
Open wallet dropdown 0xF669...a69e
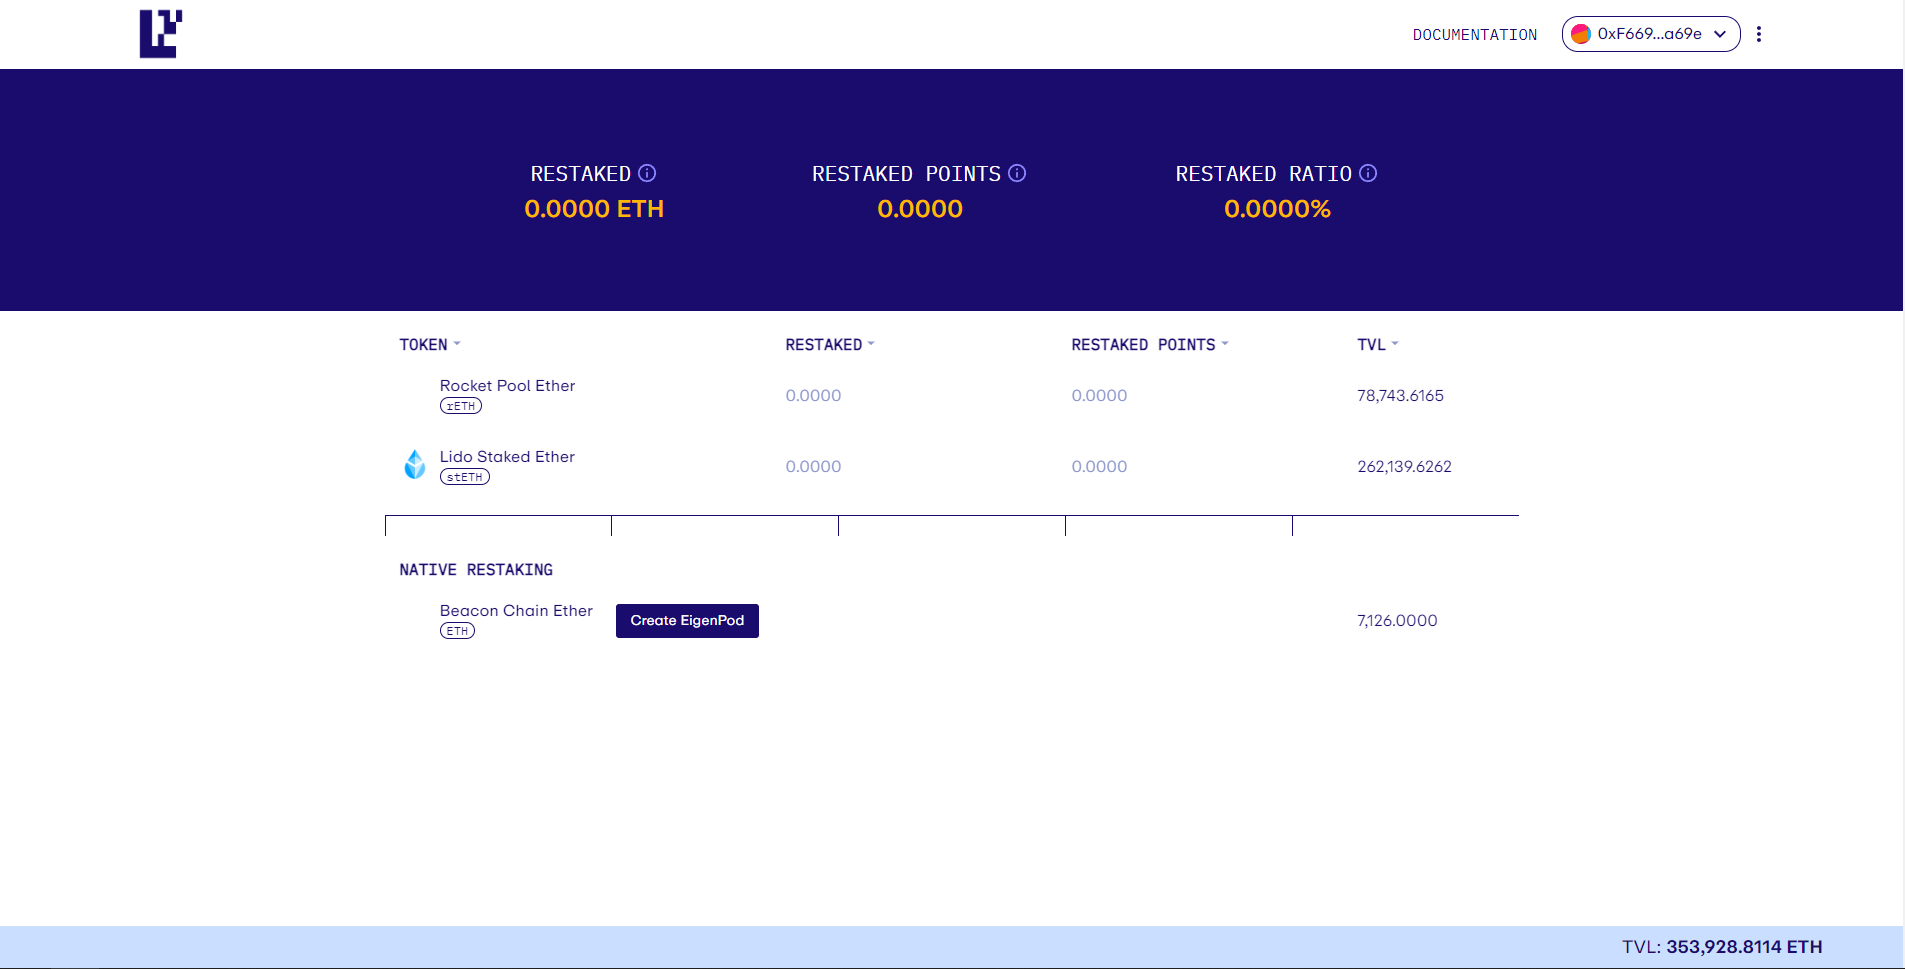click(x=1651, y=34)
